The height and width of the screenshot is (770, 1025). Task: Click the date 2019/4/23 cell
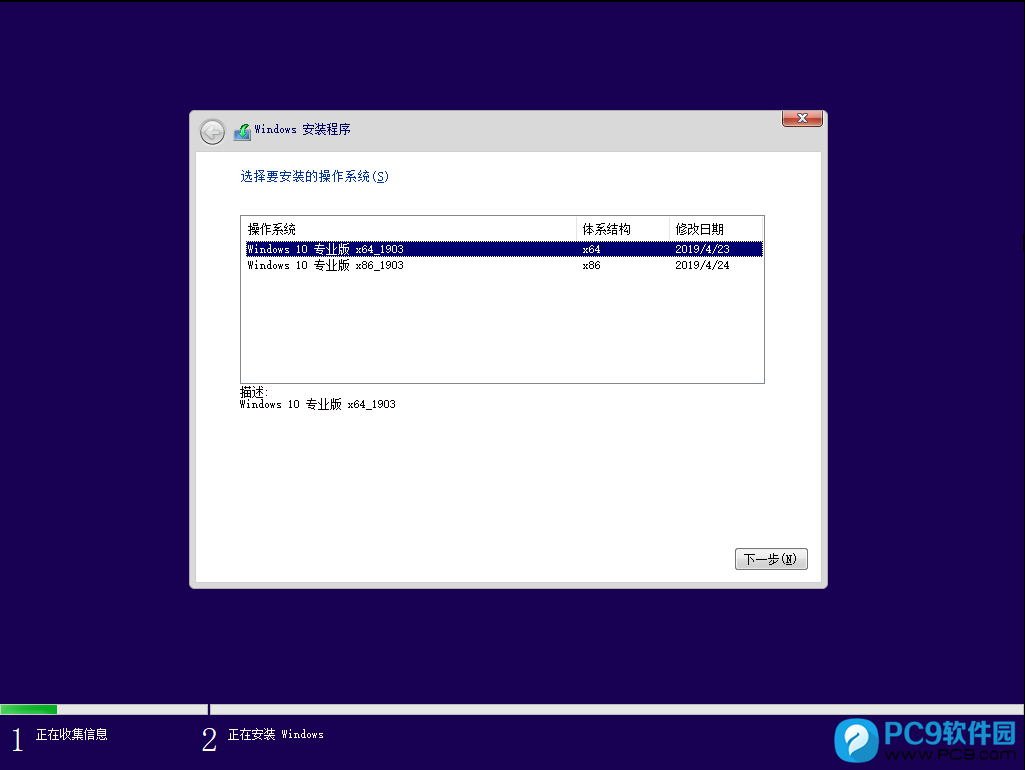(702, 249)
